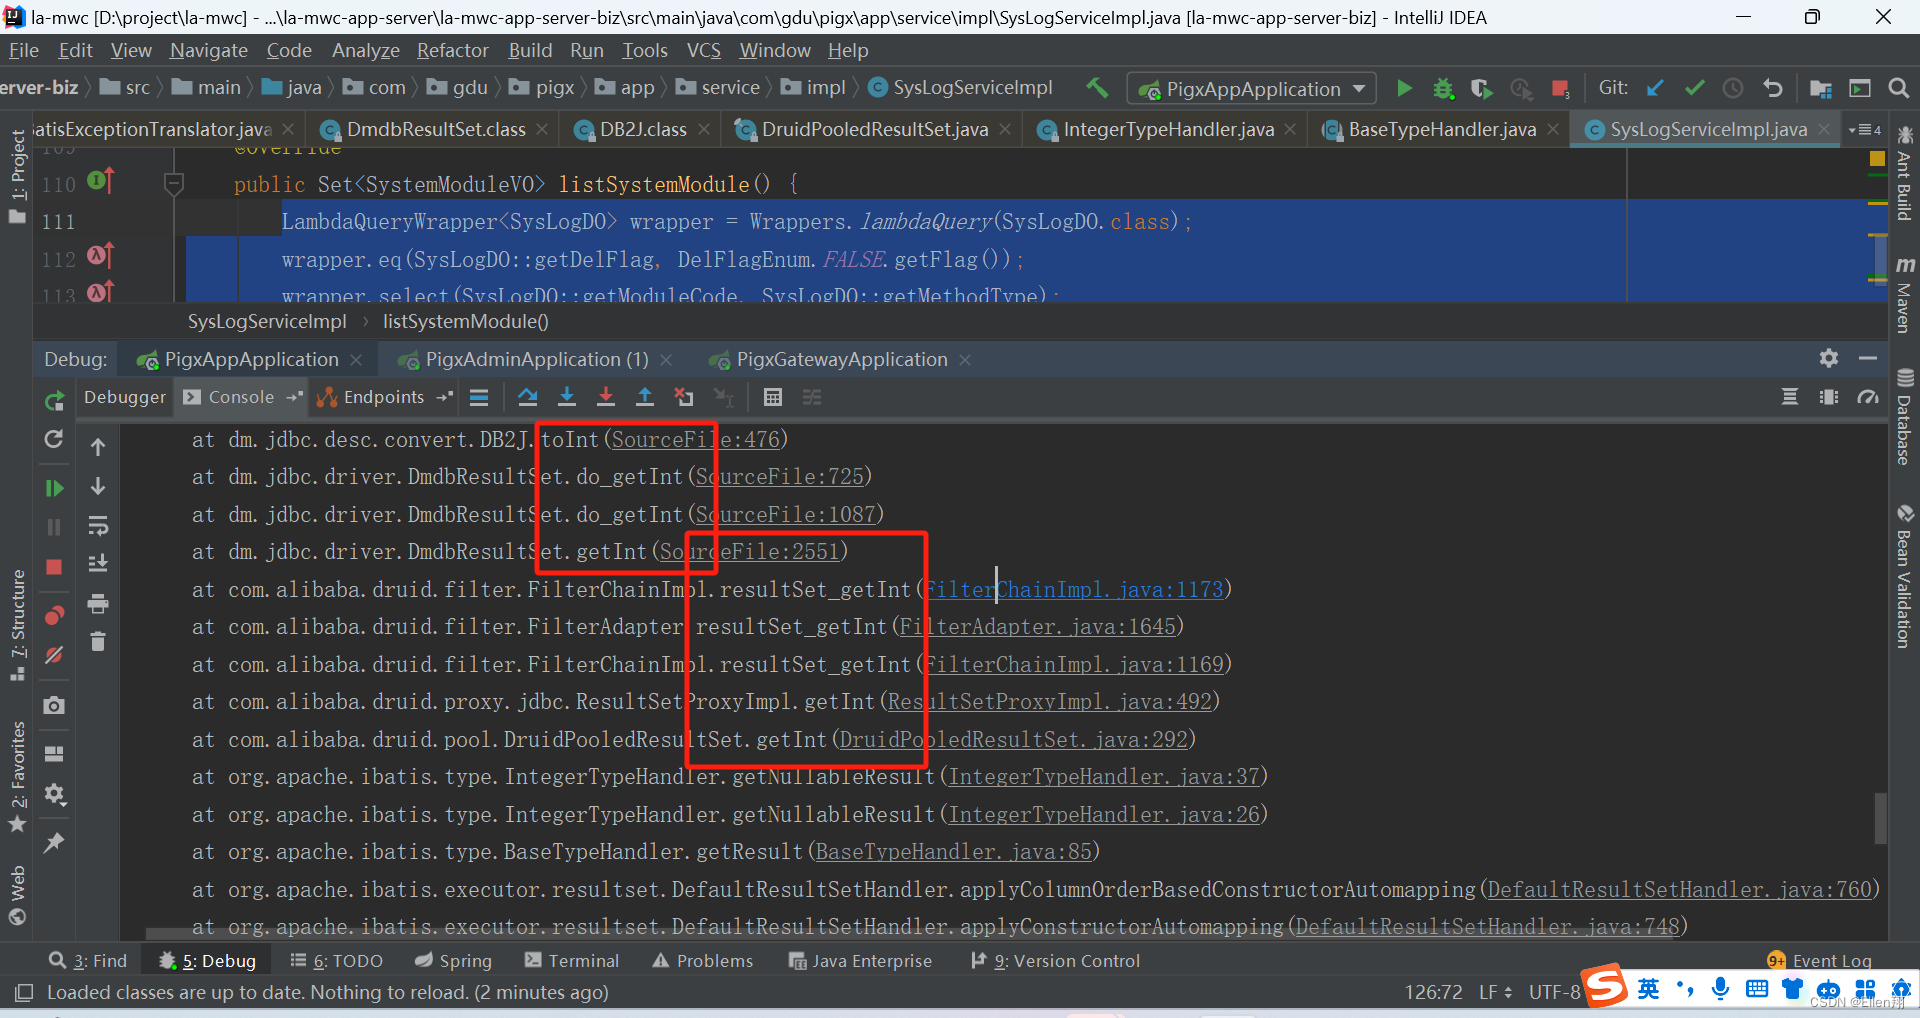Image resolution: width=1920 pixels, height=1018 pixels.
Task: Jump up the stack trace arrow
Action: (x=98, y=447)
